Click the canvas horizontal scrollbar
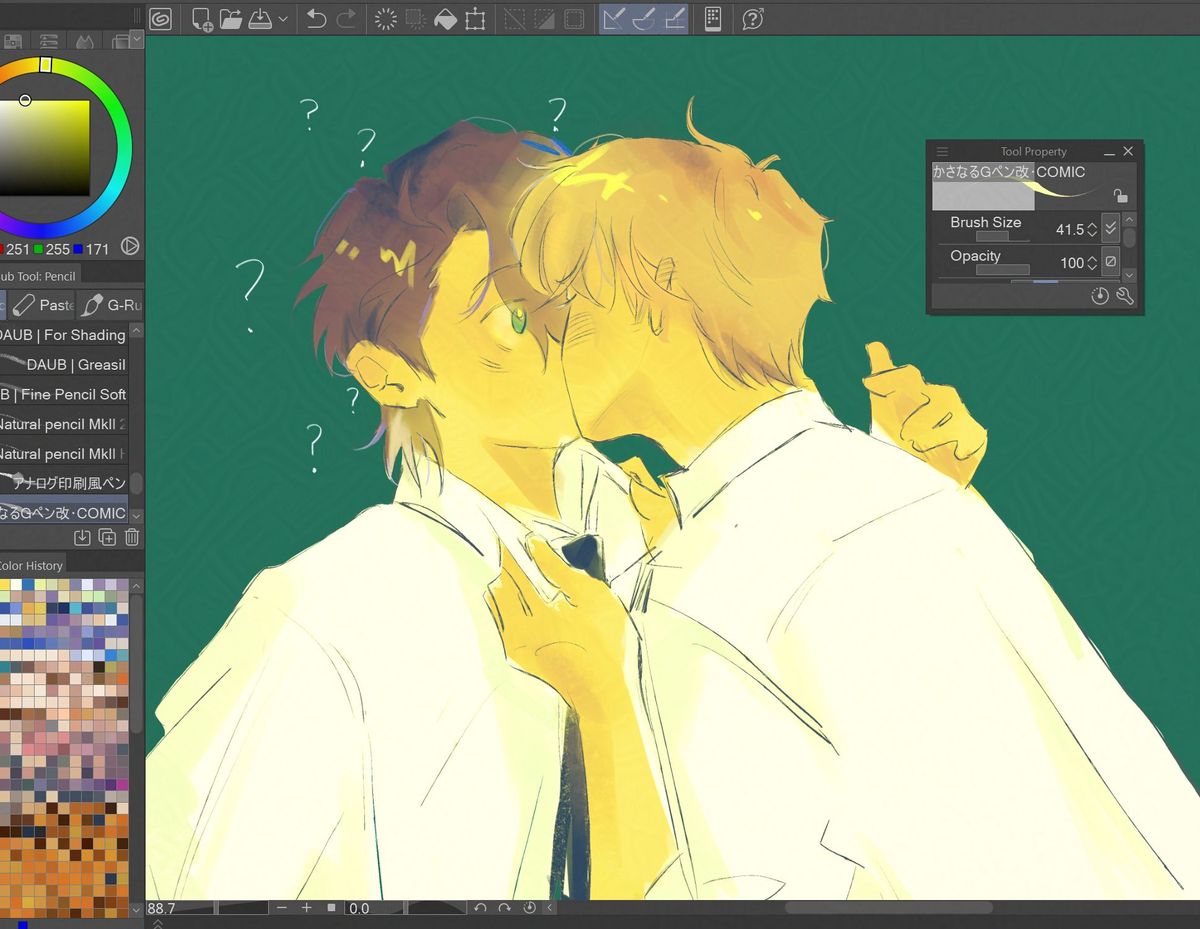Viewport: 1200px width, 929px height. point(888,908)
